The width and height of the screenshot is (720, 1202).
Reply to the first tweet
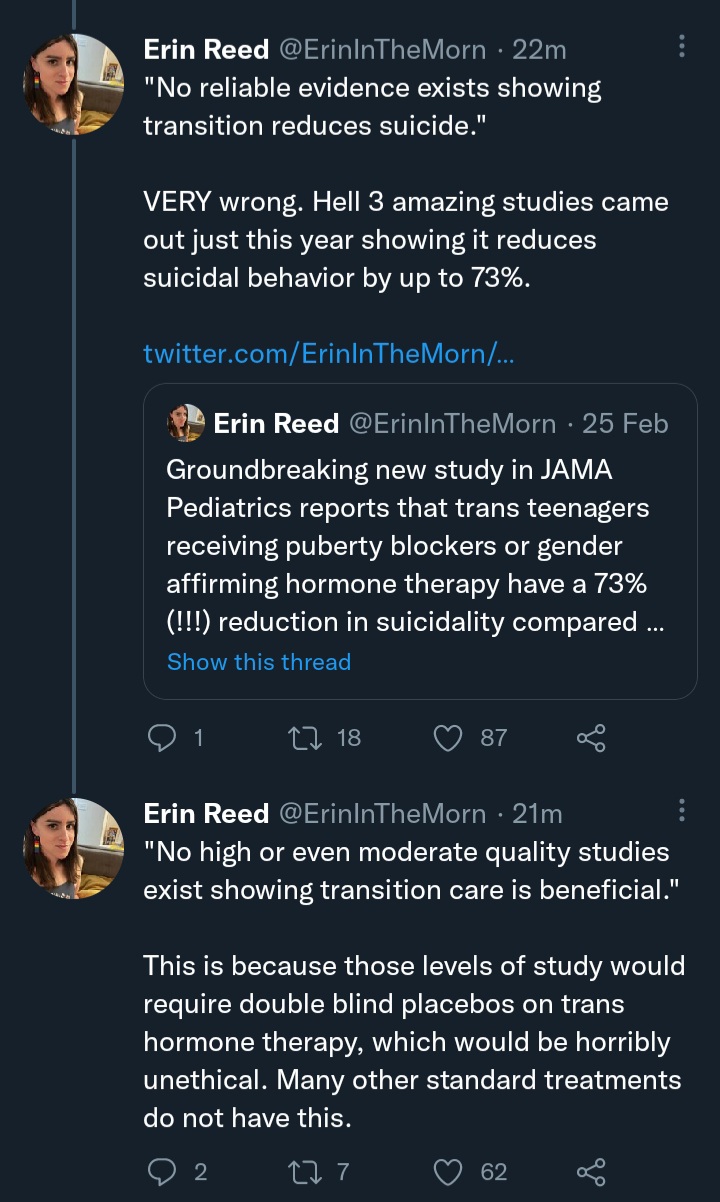coord(162,738)
